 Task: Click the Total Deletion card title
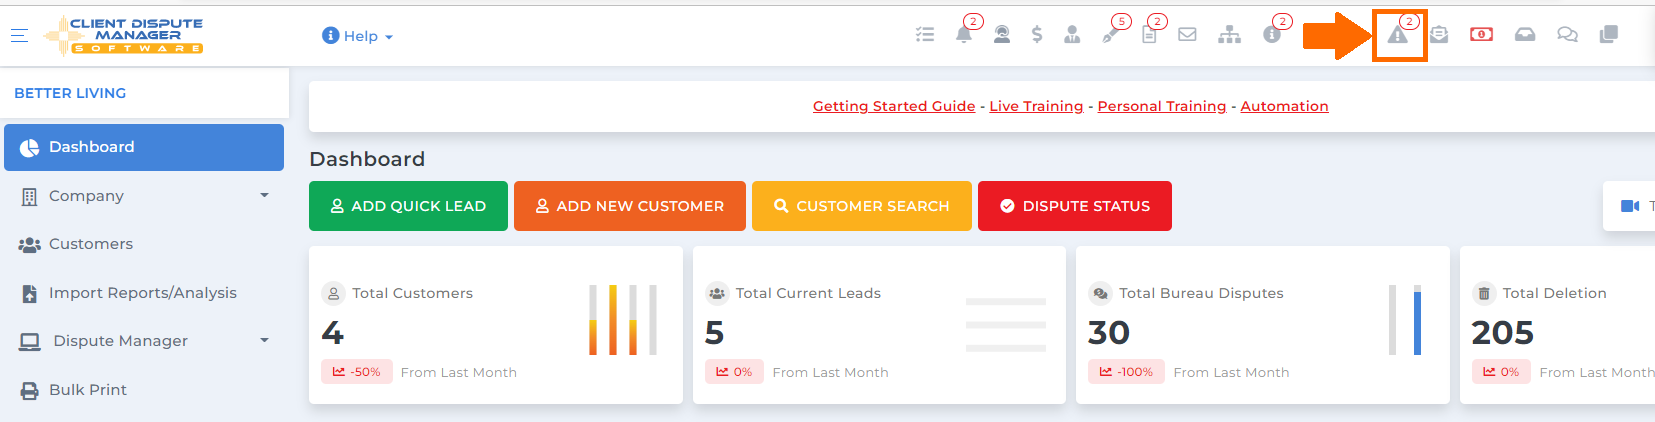point(1555,293)
